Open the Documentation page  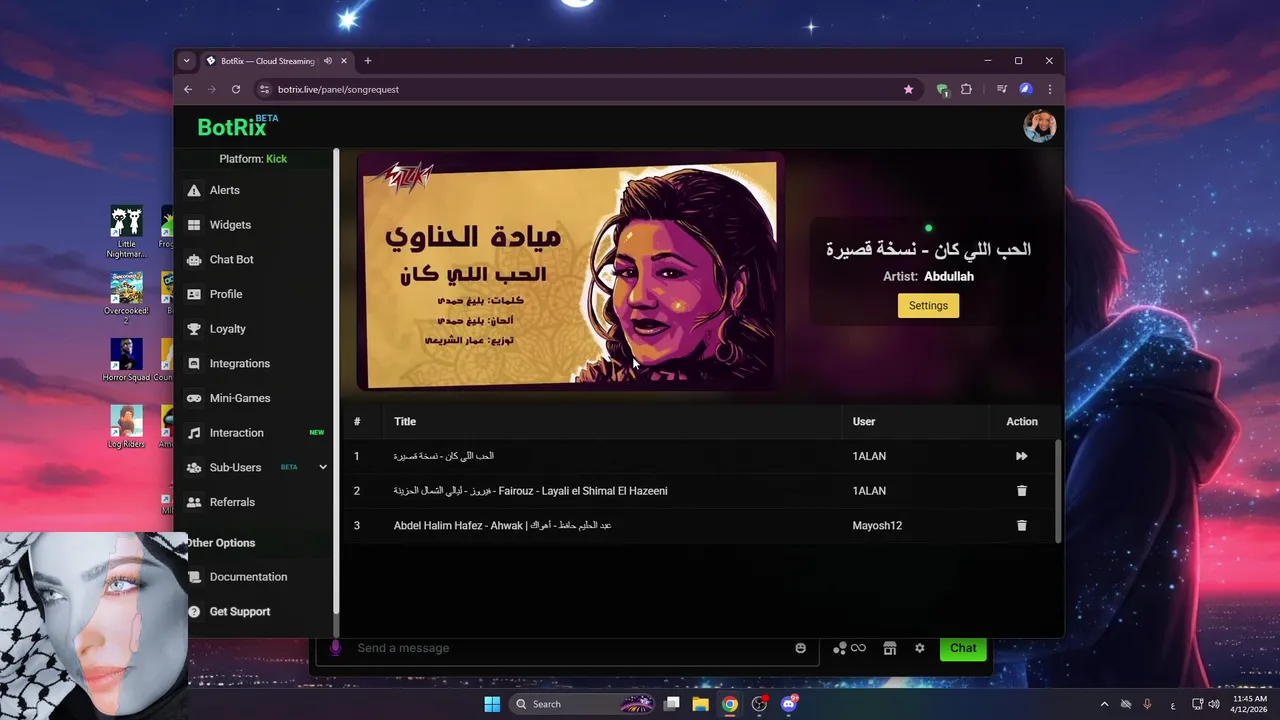tap(248, 577)
